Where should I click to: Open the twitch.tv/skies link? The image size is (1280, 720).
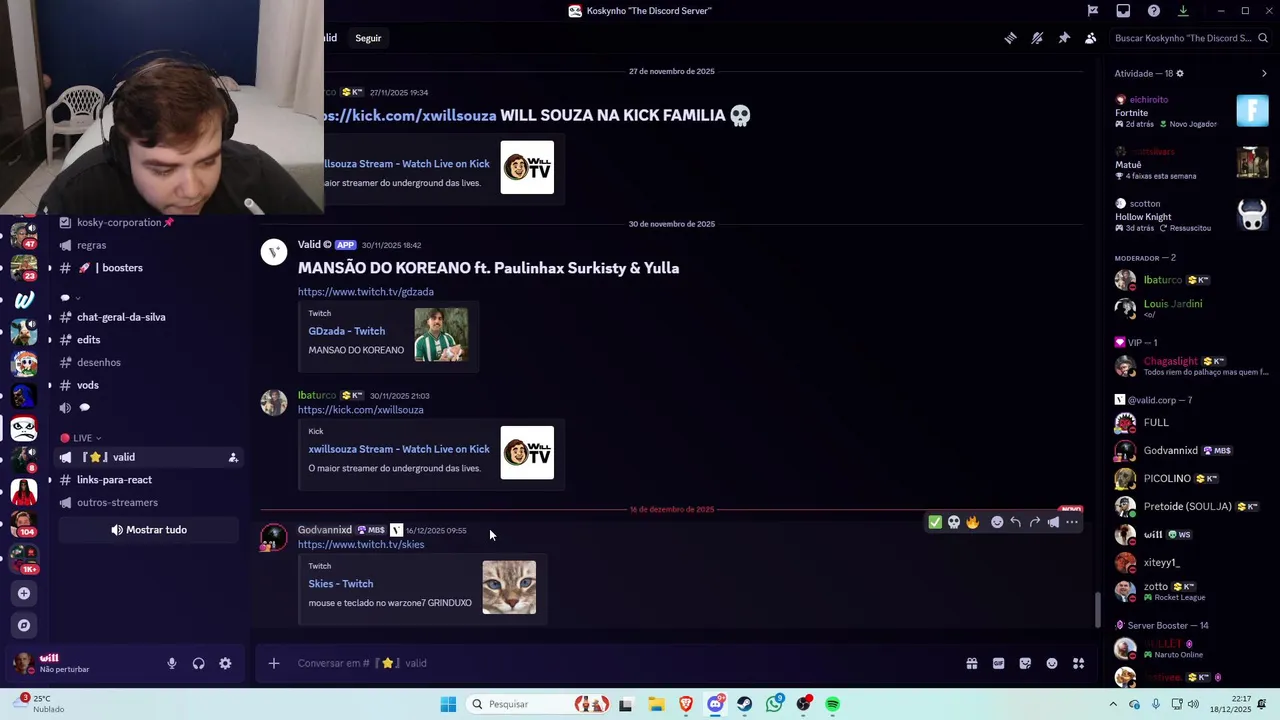coord(361,545)
